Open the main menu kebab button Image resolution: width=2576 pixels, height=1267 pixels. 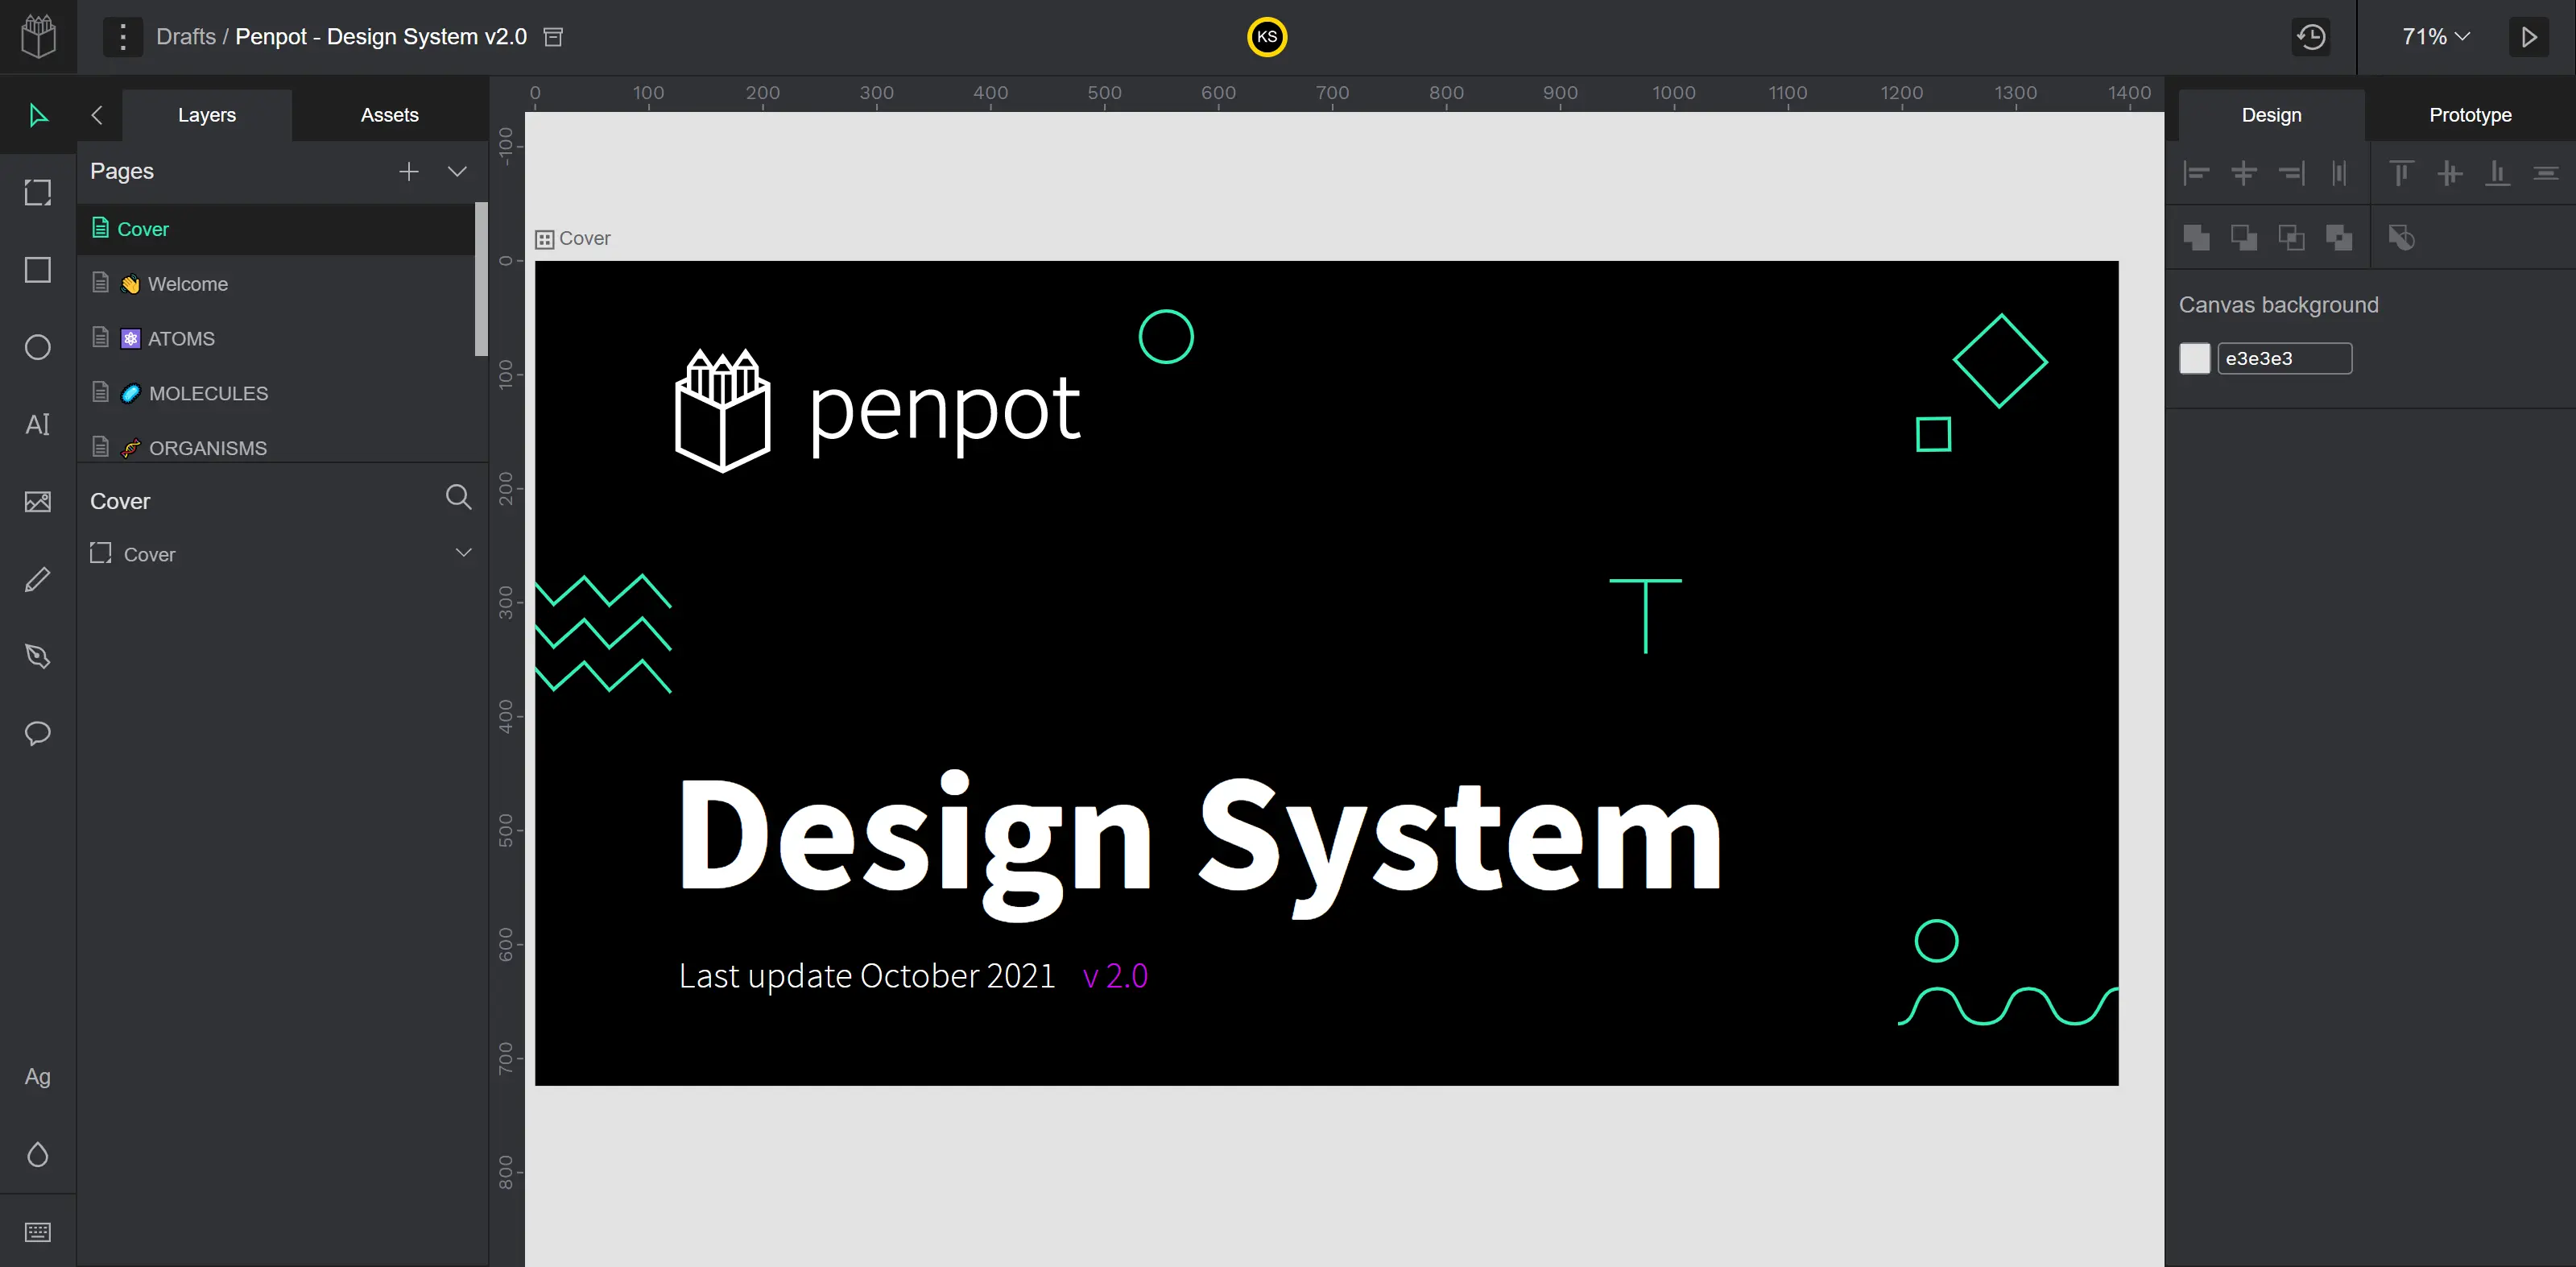pyautogui.click(x=122, y=37)
